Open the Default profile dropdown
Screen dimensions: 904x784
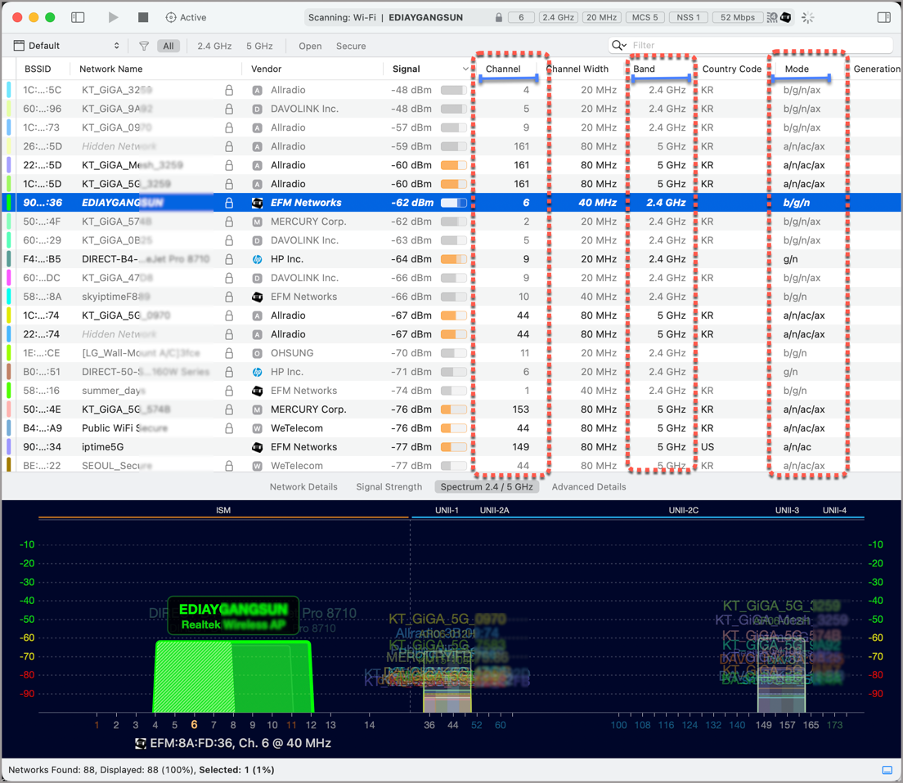(66, 46)
